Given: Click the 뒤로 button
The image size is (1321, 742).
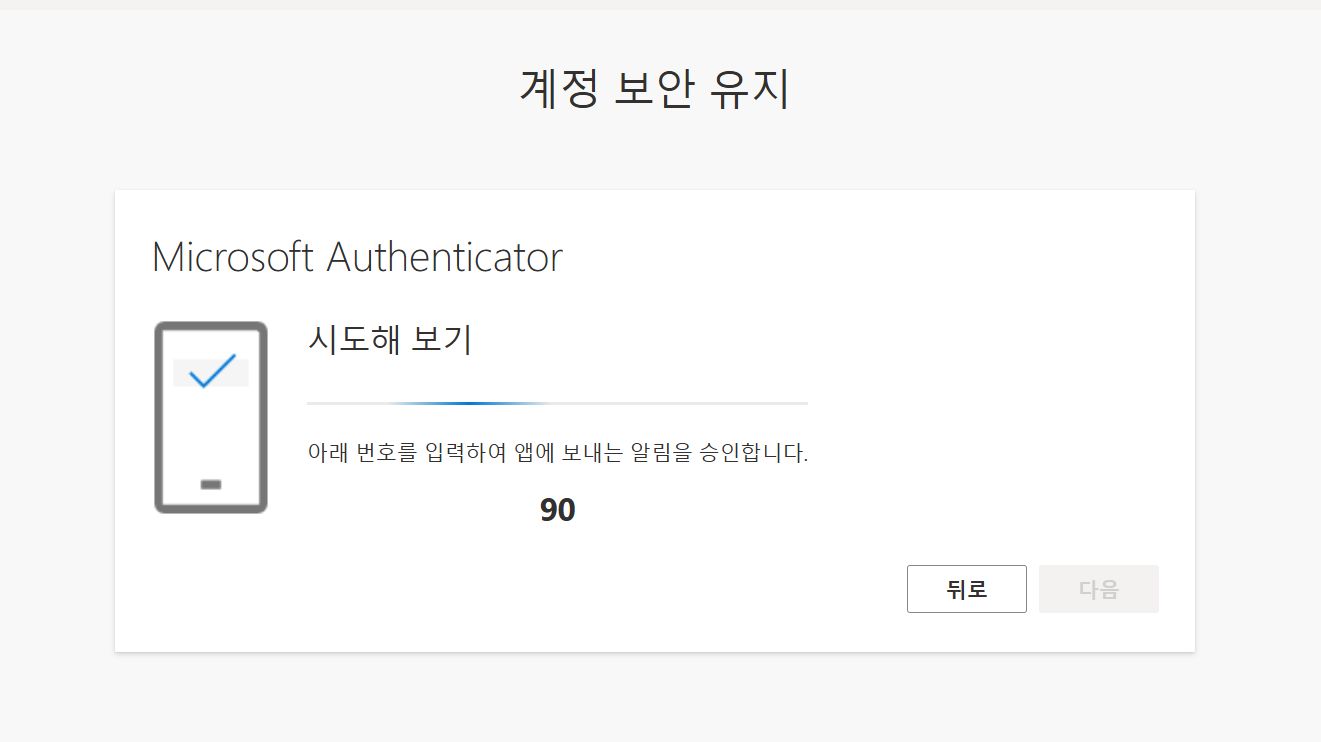Looking at the screenshot, I should pos(966,589).
